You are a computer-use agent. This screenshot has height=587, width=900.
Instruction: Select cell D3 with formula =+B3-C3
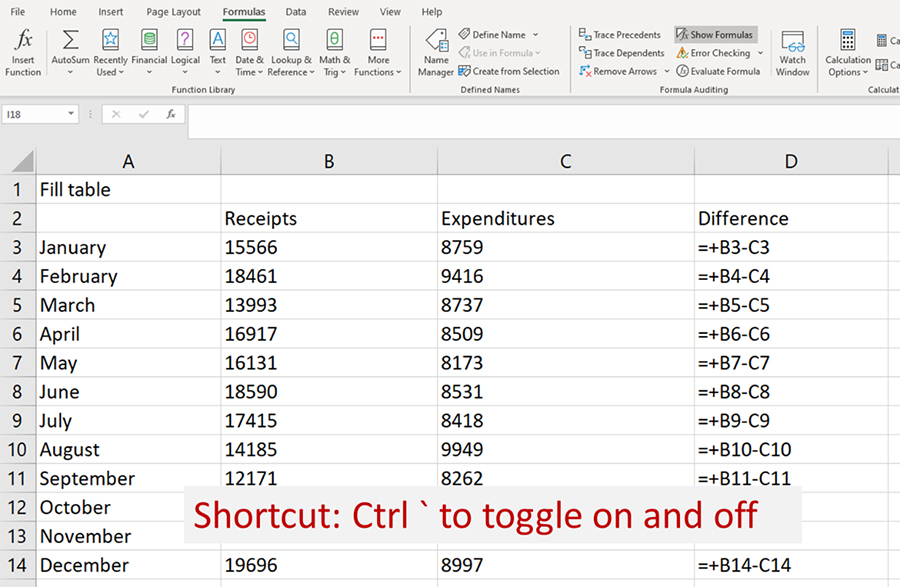[x=790, y=248]
